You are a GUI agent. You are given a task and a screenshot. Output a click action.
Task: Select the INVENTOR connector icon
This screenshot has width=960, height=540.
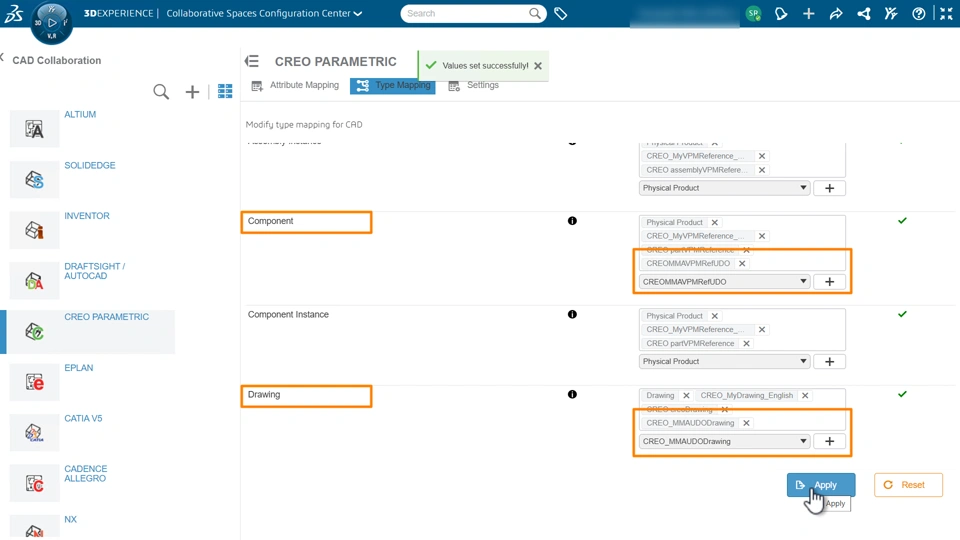coord(34,230)
